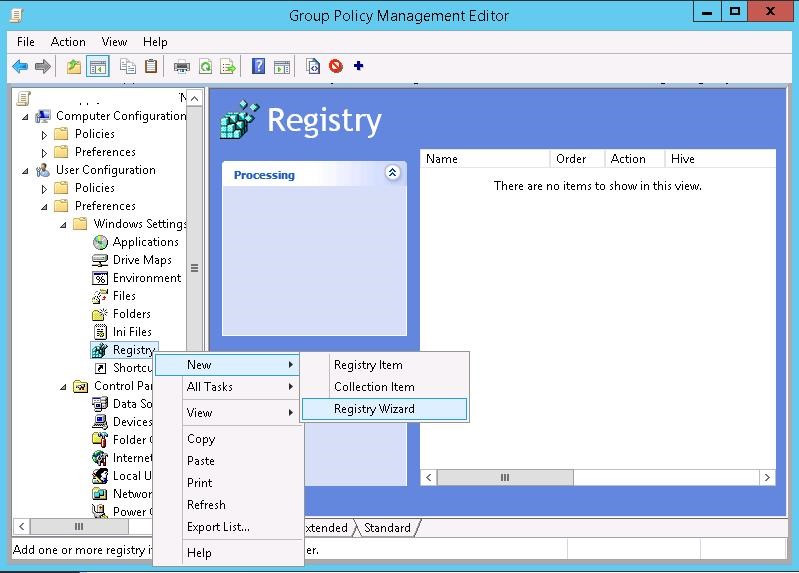Viewport: 799px width, 573px height.
Task: Click the Hive column header
Action: (x=683, y=159)
